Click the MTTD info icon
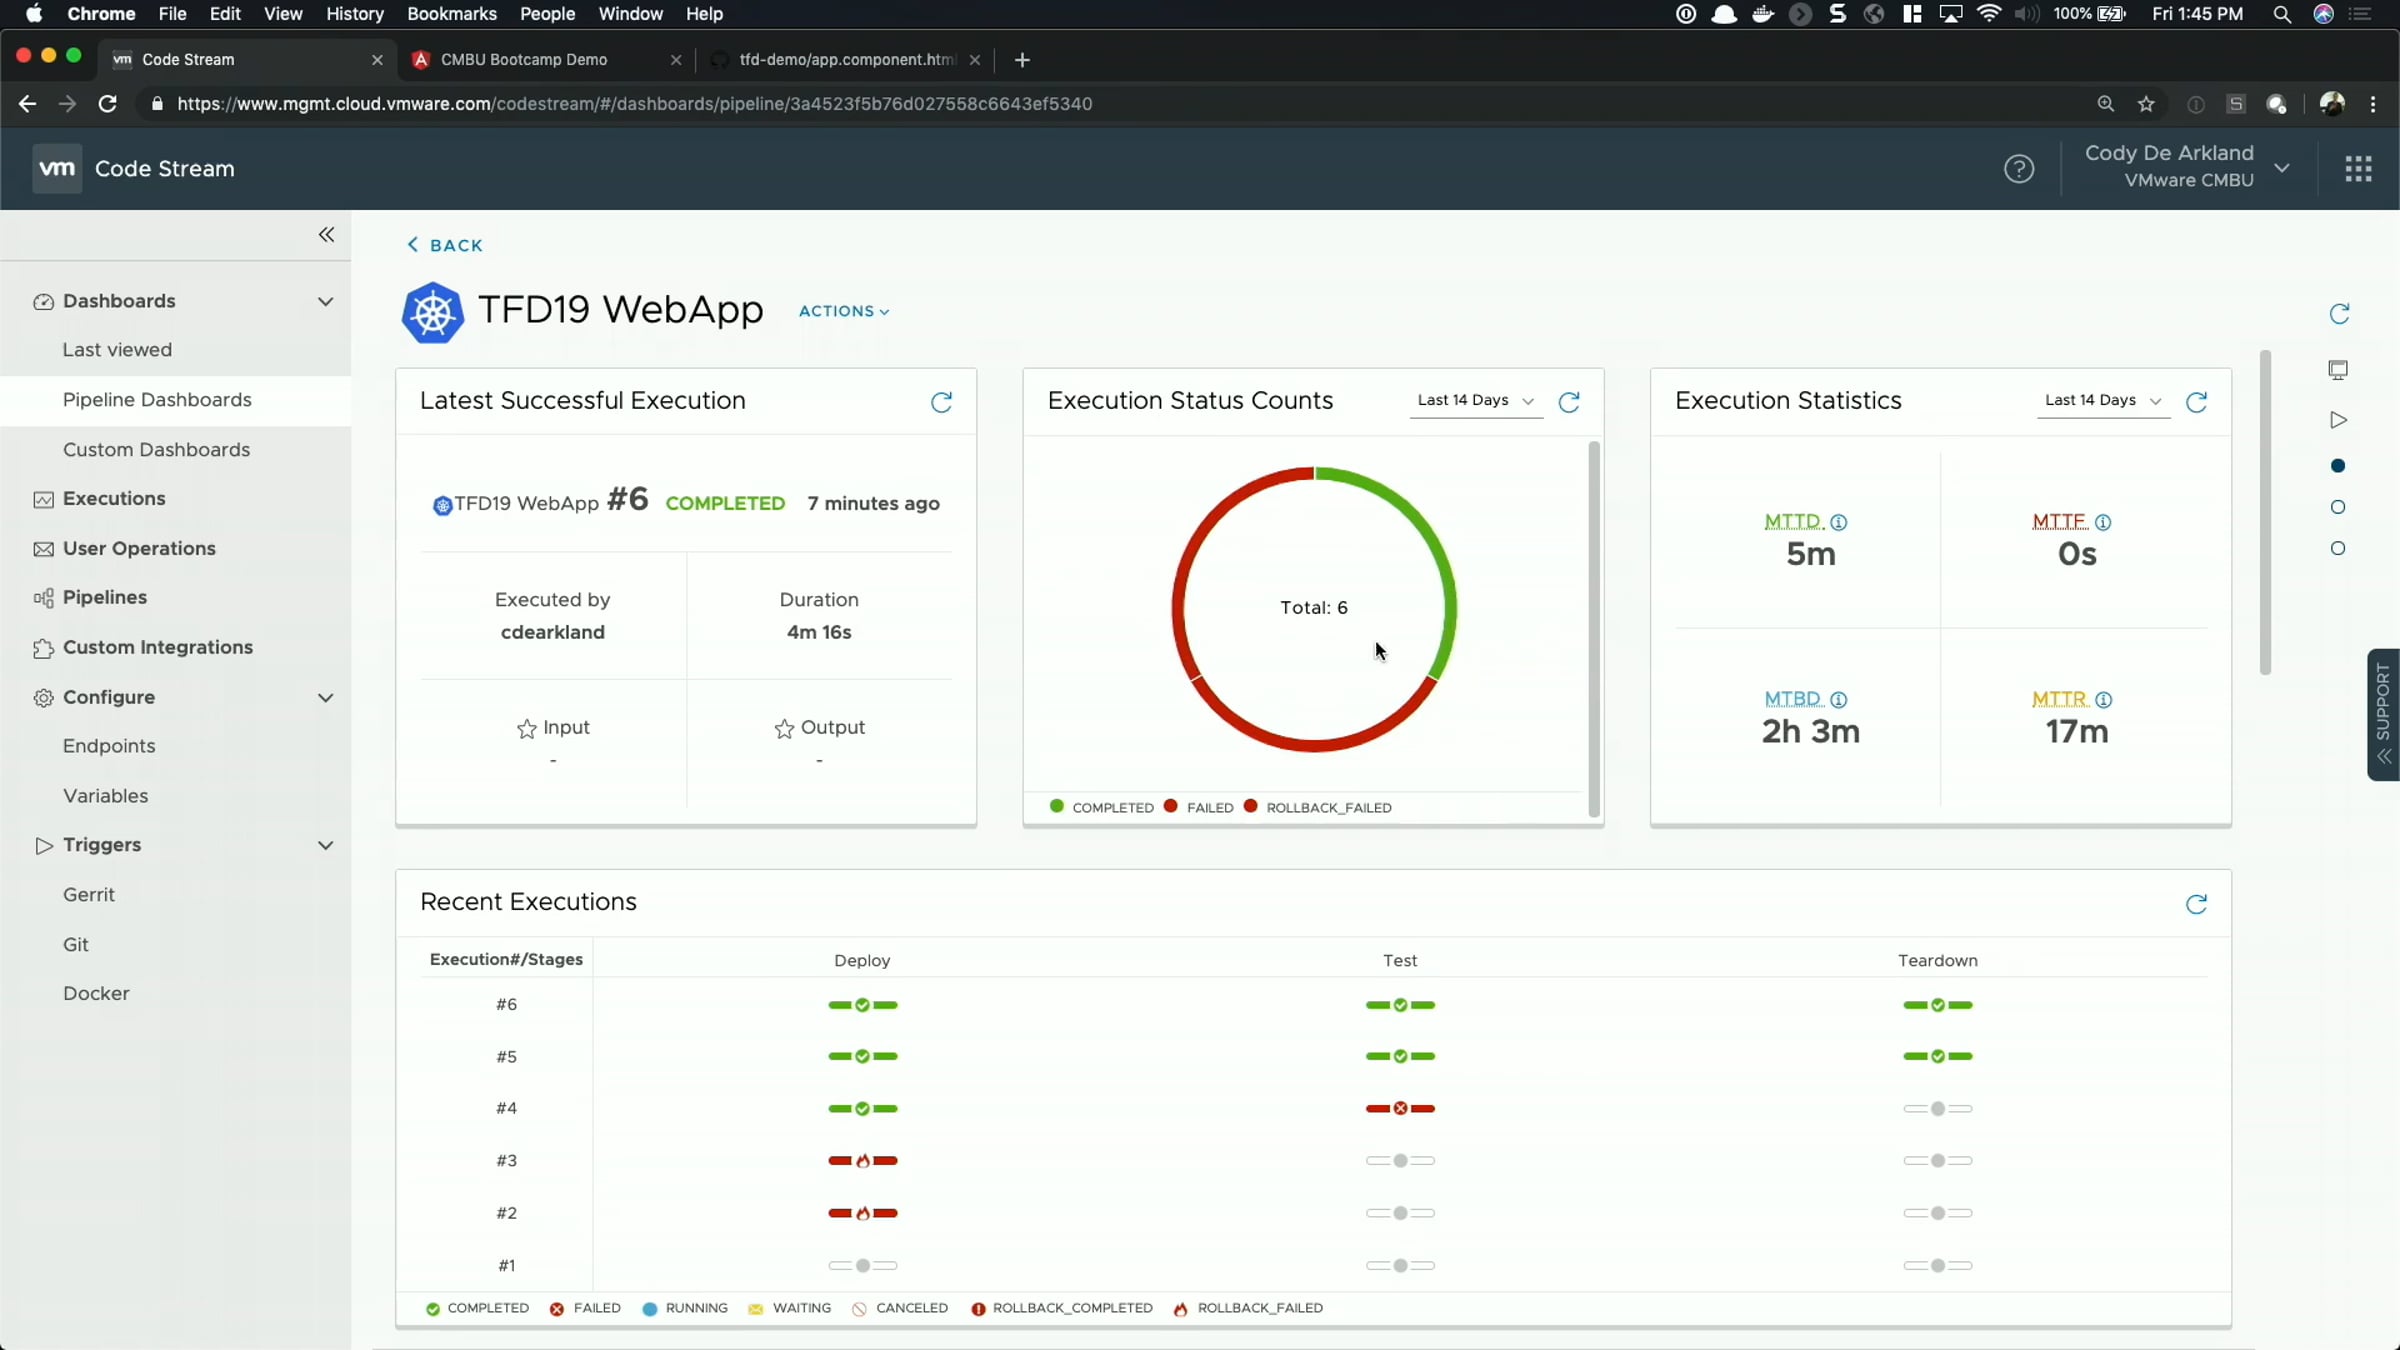The image size is (2400, 1350). pyautogui.click(x=1839, y=522)
